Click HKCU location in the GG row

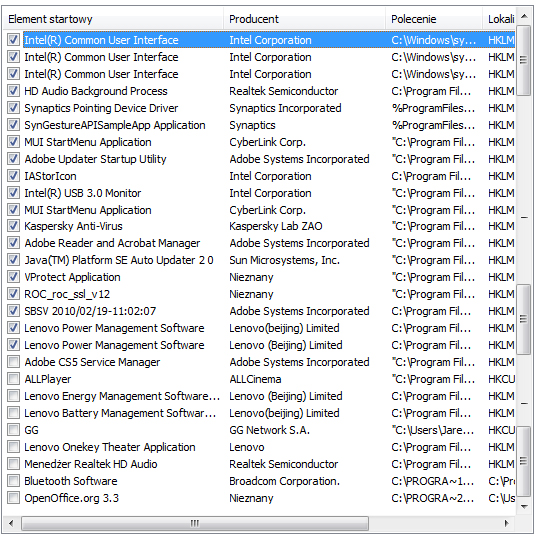[x=501, y=430]
